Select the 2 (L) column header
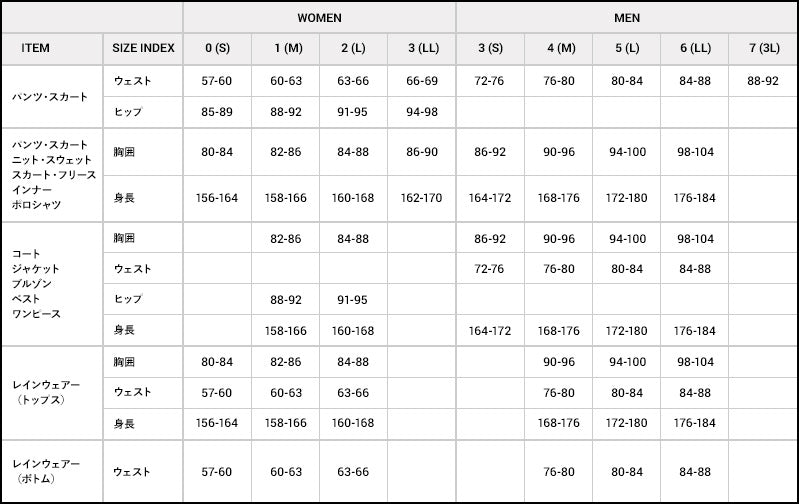This screenshot has height=504, width=799. coord(353,48)
